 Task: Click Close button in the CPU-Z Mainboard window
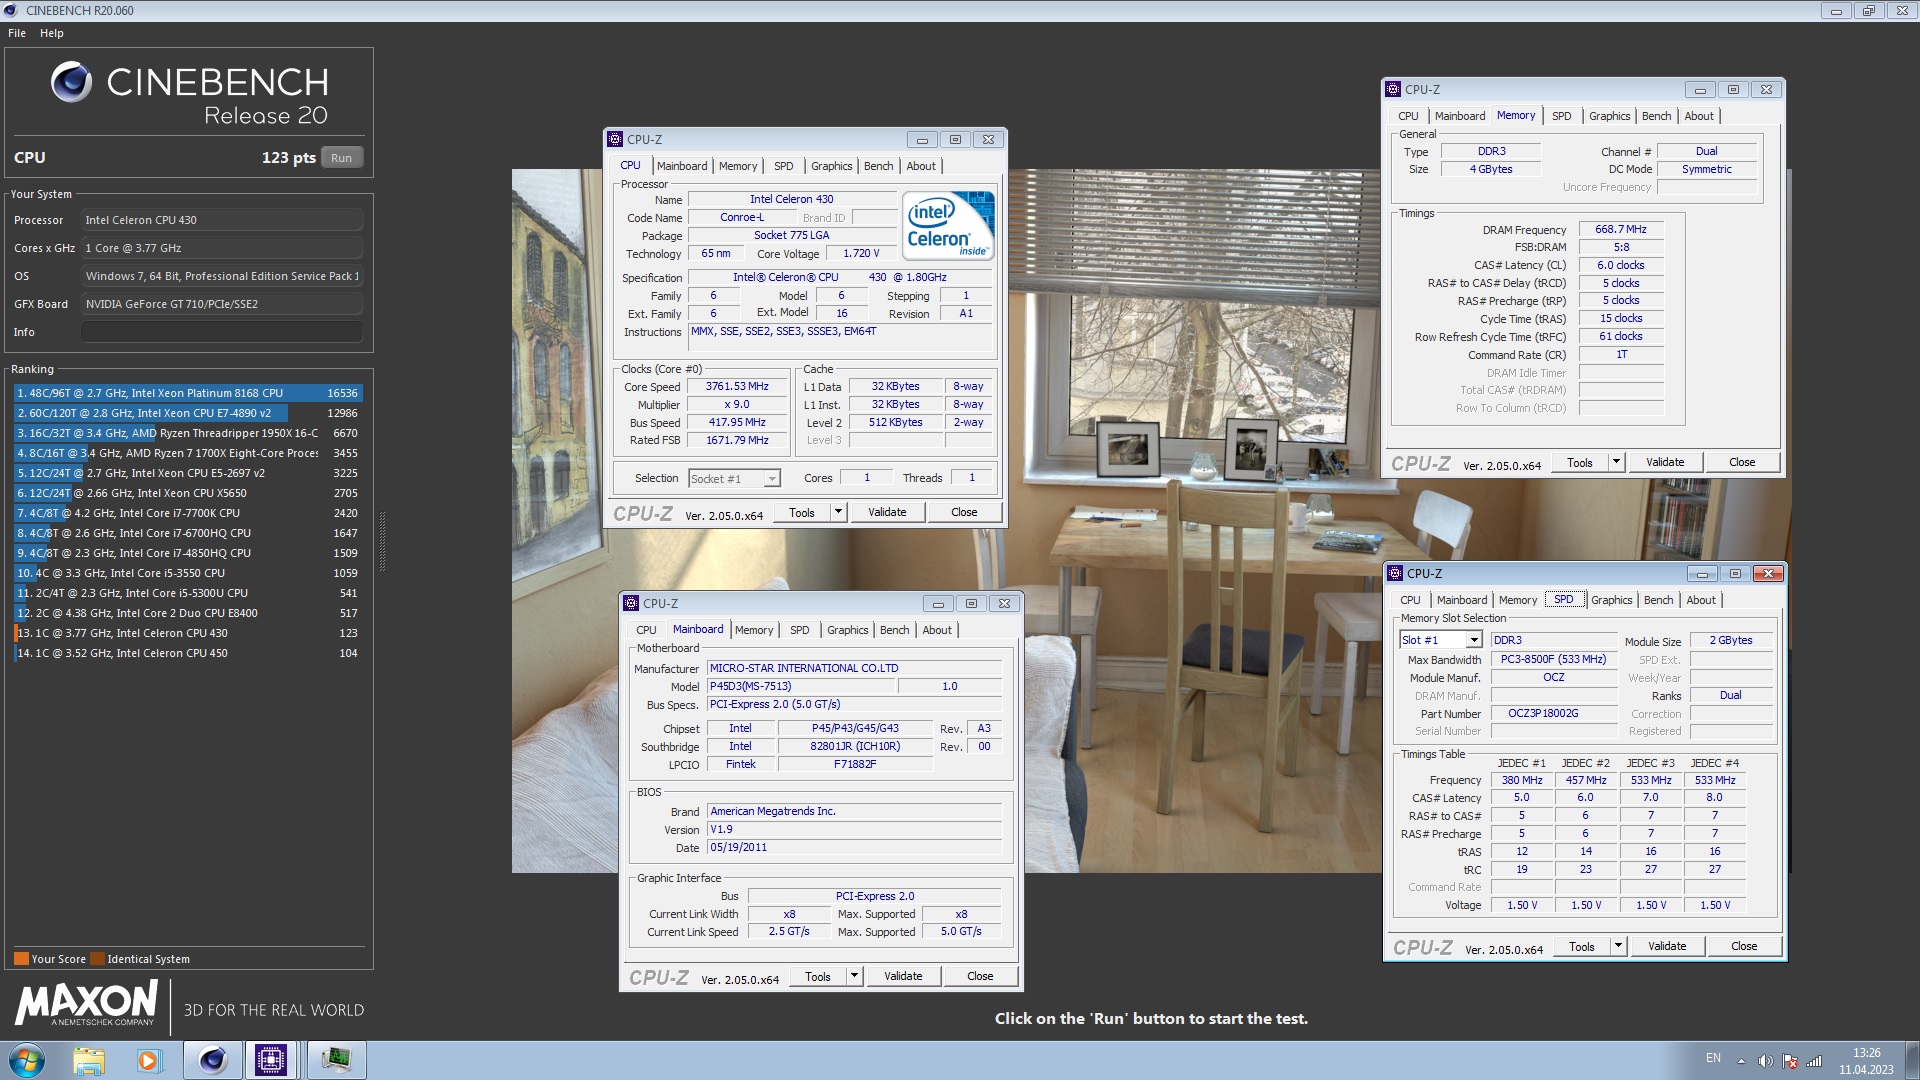tap(980, 976)
